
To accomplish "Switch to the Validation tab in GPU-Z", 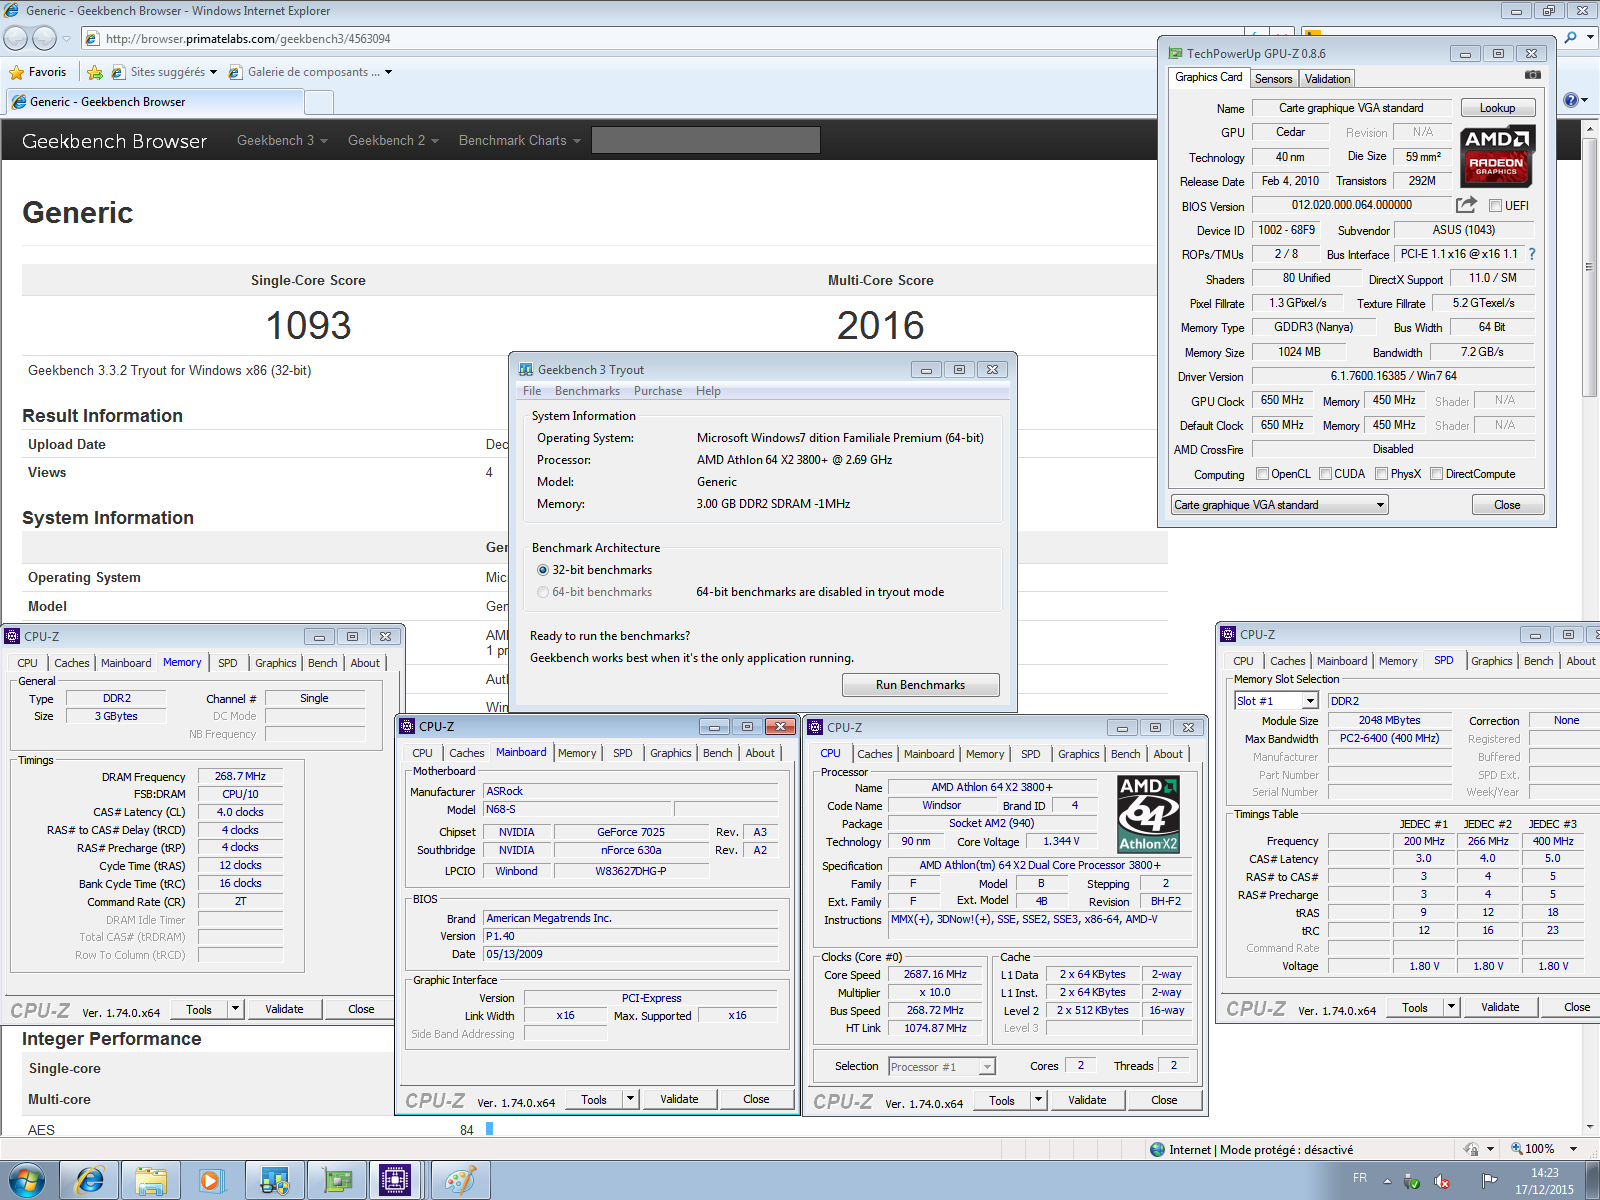I will [x=1327, y=79].
